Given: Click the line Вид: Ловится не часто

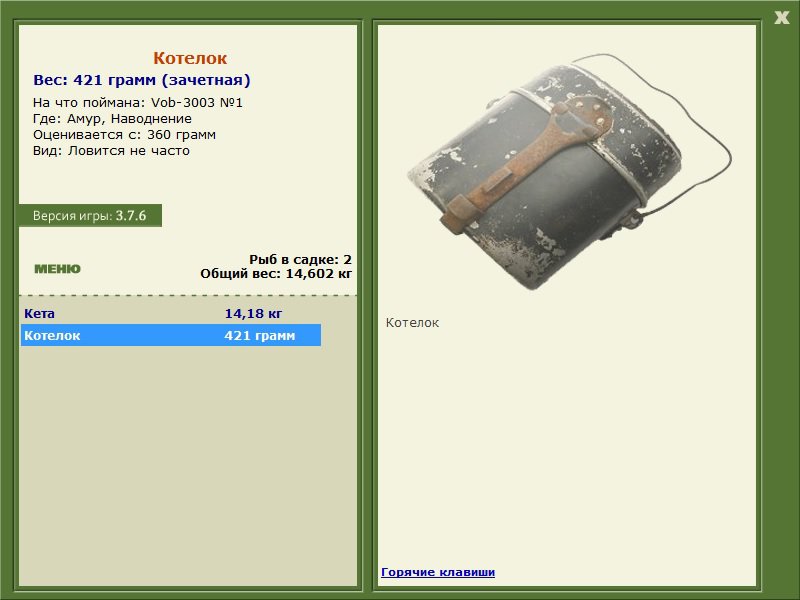Looking at the screenshot, I should [111, 151].
